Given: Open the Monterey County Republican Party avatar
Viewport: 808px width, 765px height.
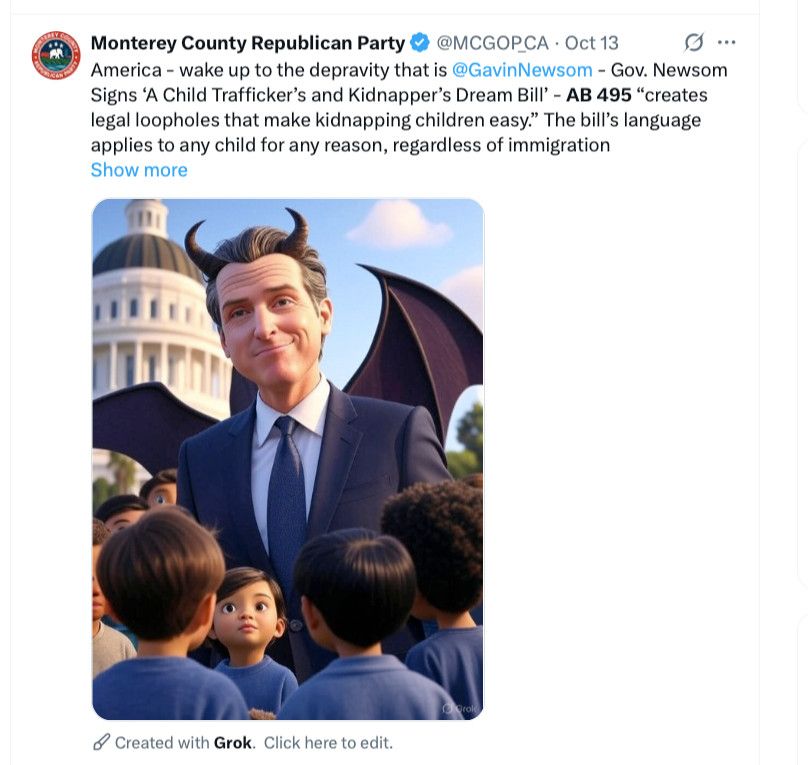Looking at the screenshot, I should point(56,55).
